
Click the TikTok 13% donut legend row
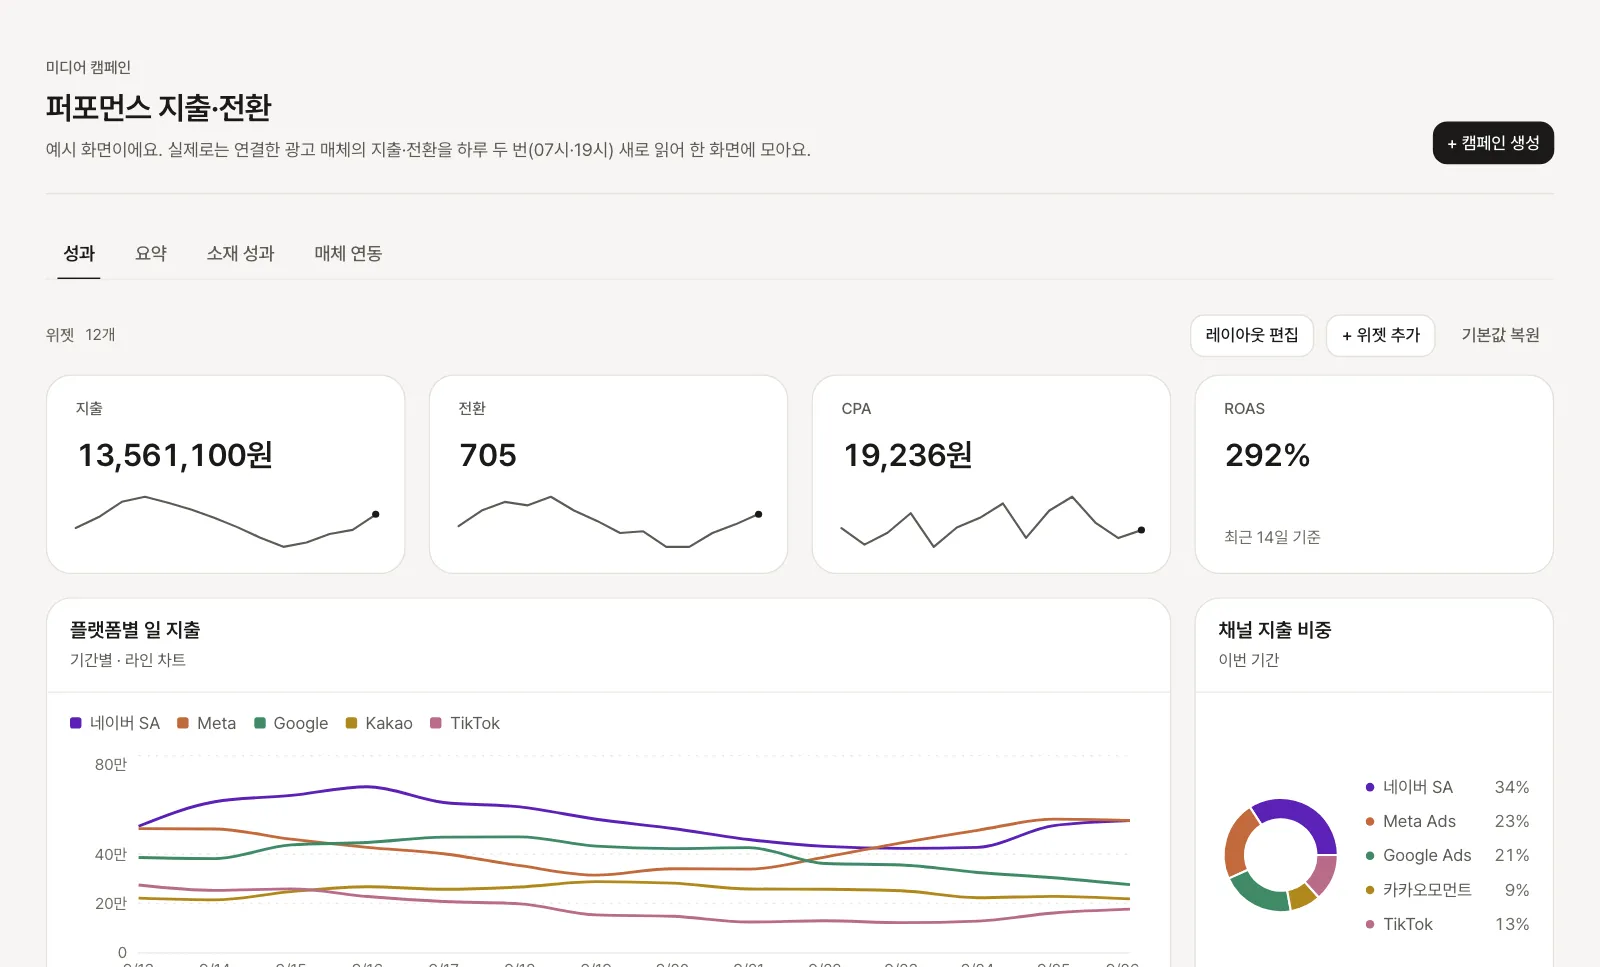tap(1447, 924)
